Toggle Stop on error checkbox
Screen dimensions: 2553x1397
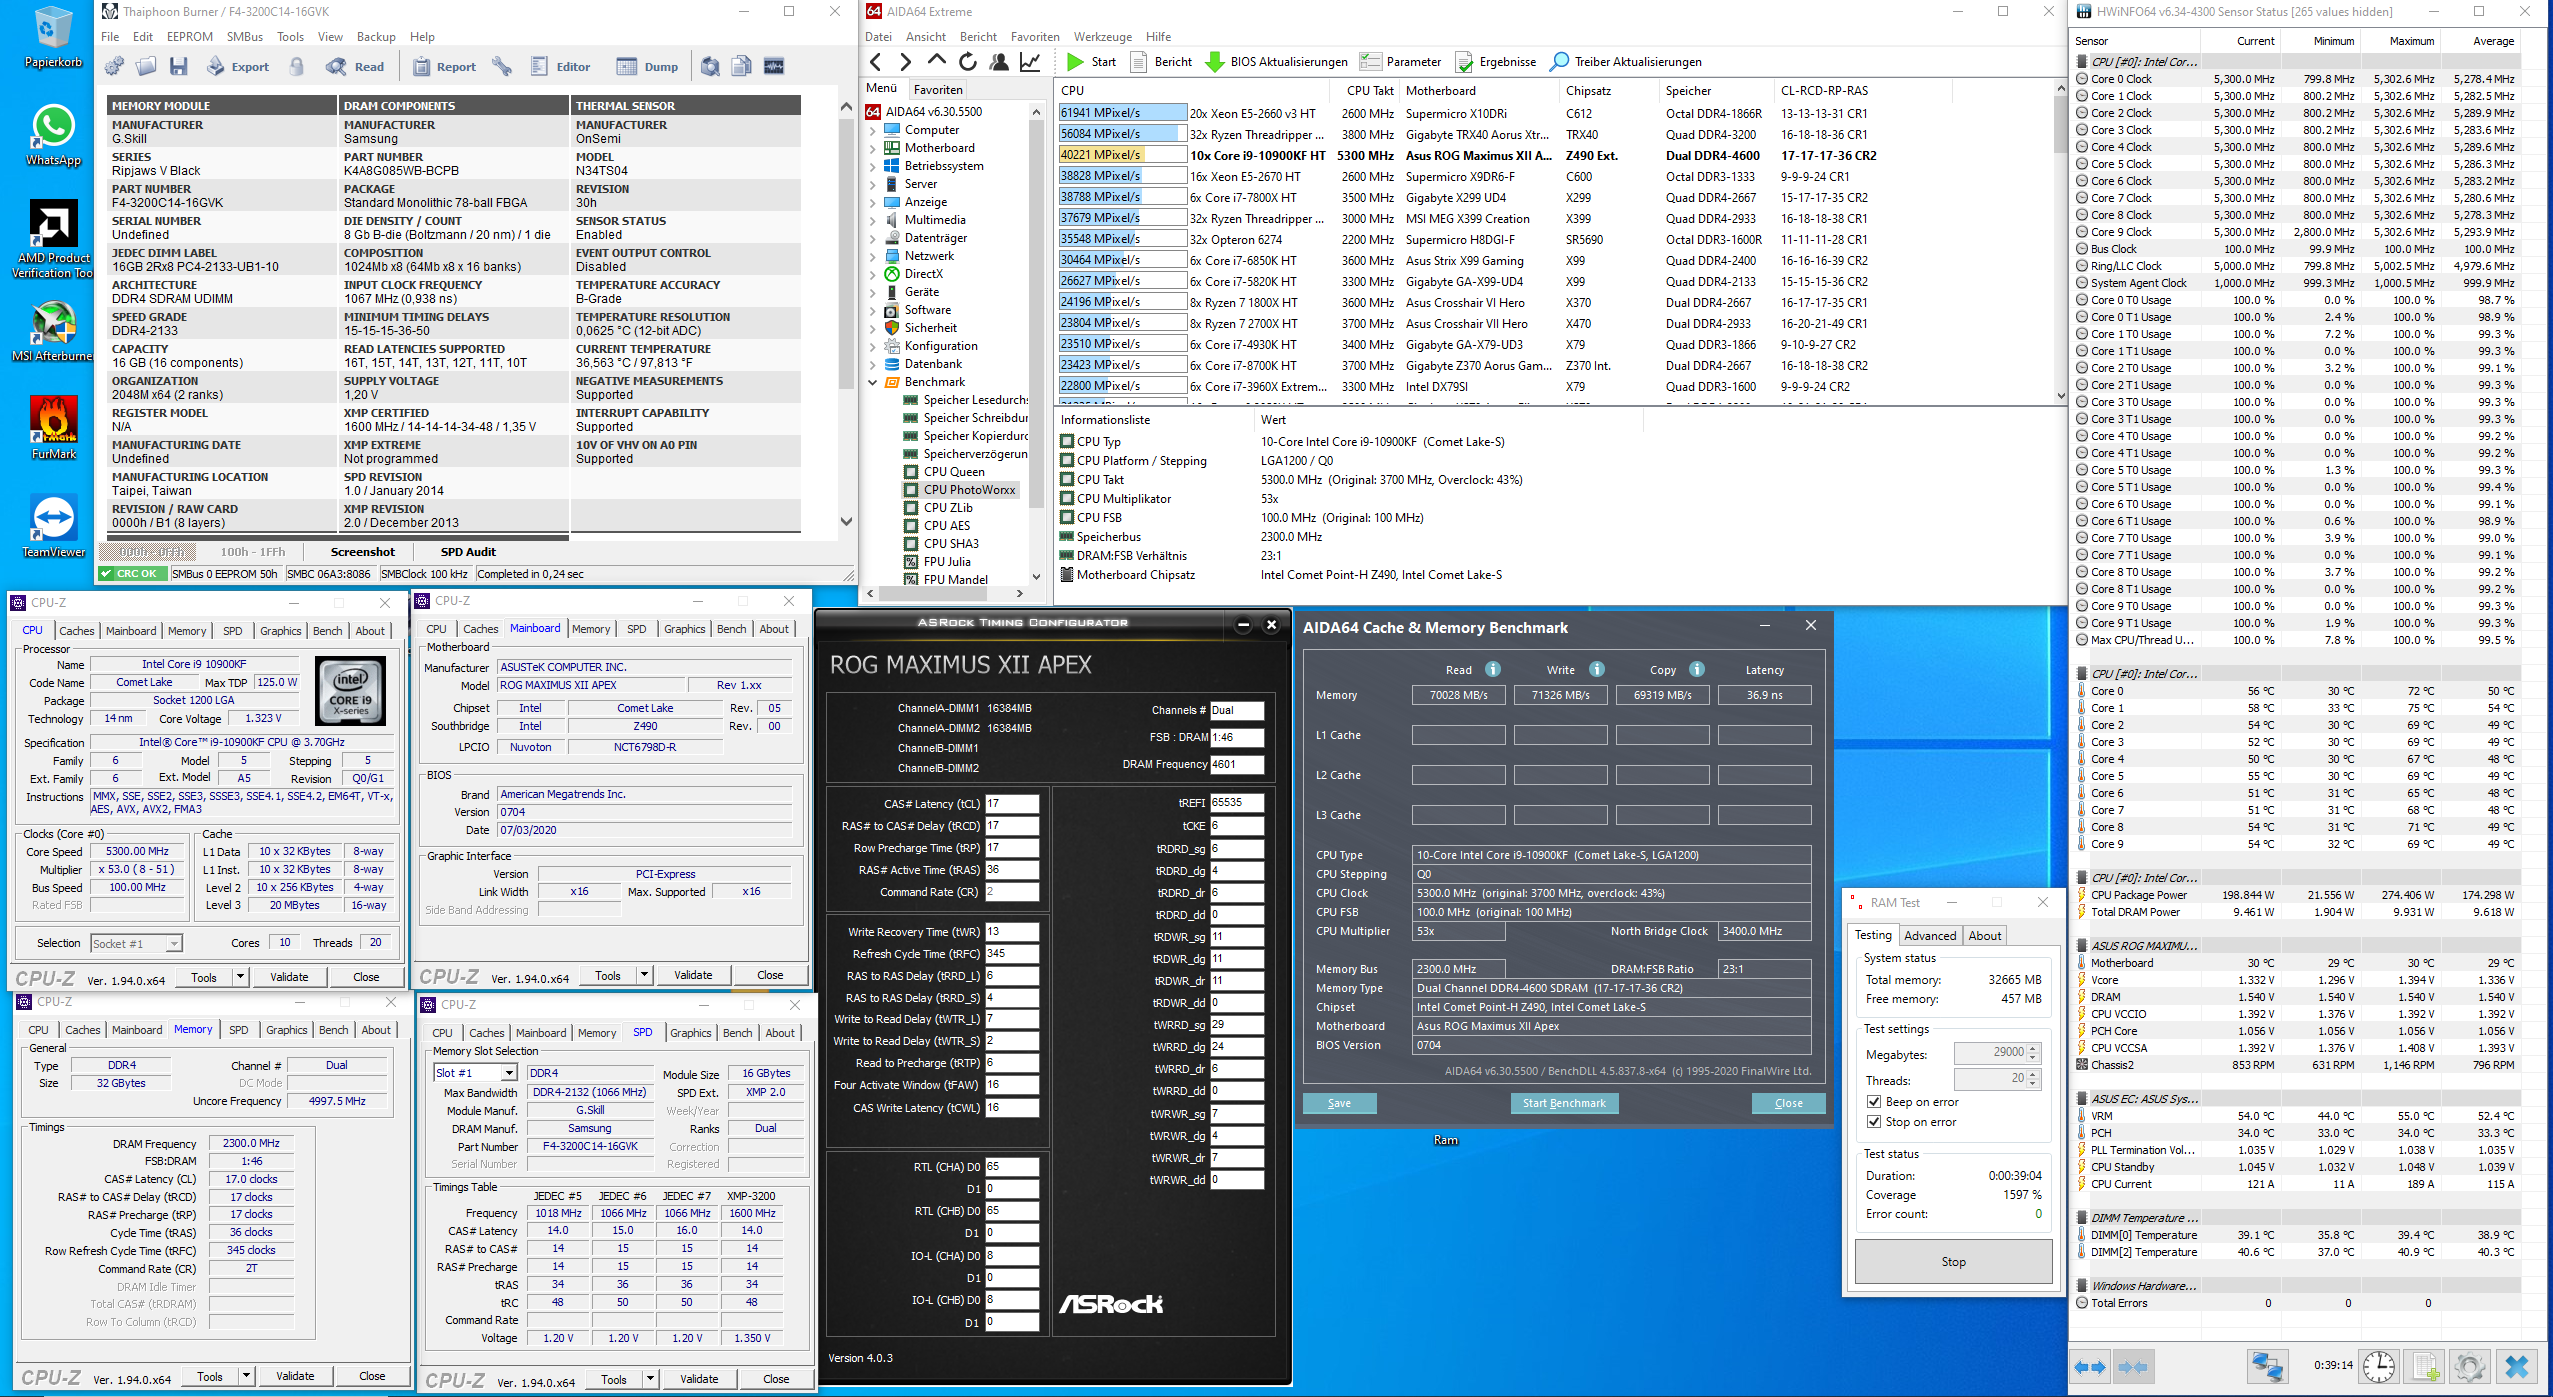(1874, 1122)
